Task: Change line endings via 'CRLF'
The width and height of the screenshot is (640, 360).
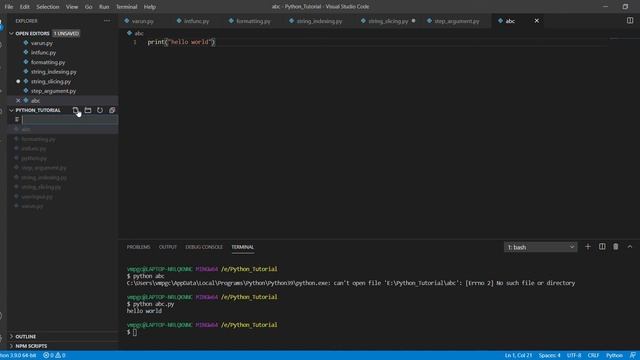Action: tap(593, 356)
